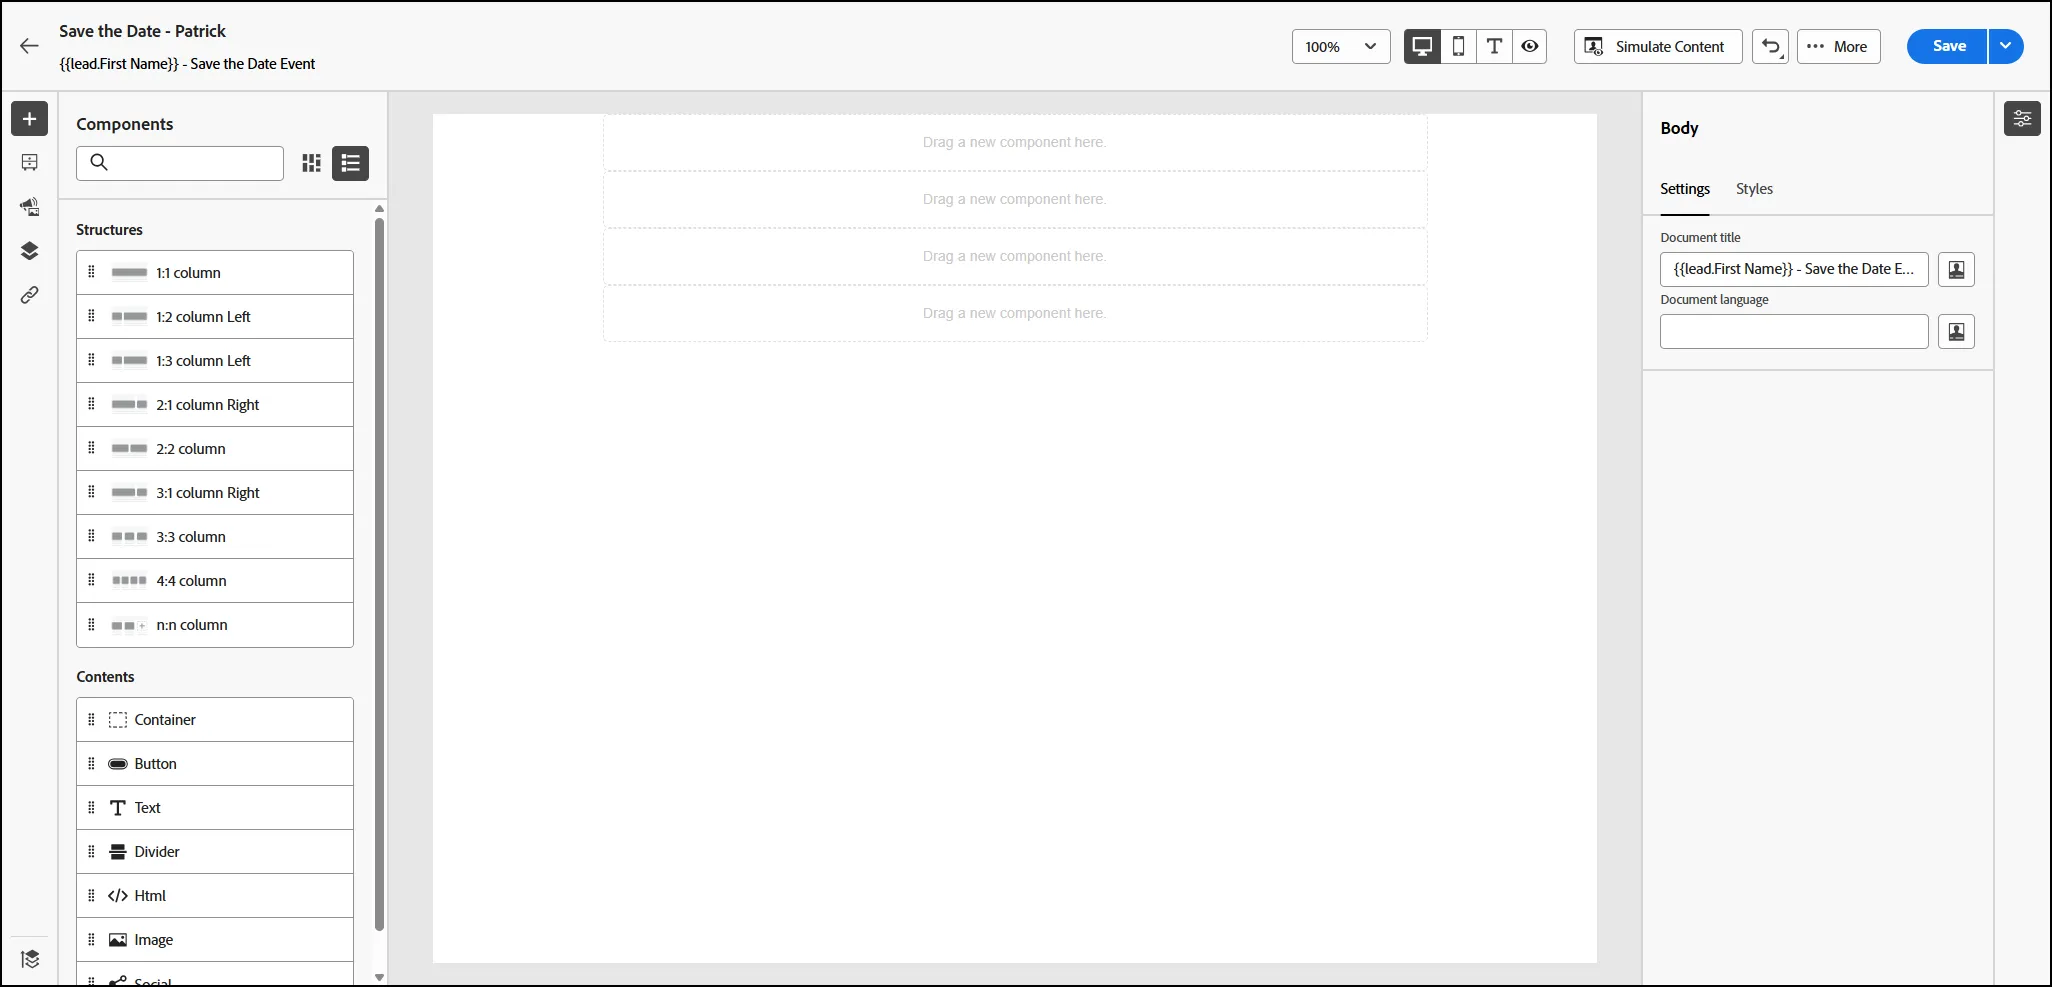The width and height of the screenshot is (2052, 987).
Task: Add personalization to Document title
Action: [x=1956, y=270]
